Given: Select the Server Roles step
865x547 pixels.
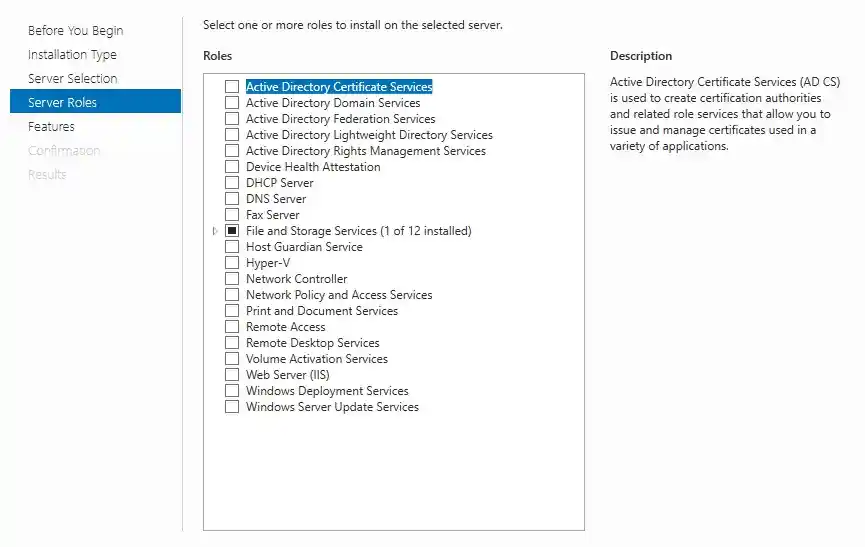Looking at the screenshot, I should [62, 103].
